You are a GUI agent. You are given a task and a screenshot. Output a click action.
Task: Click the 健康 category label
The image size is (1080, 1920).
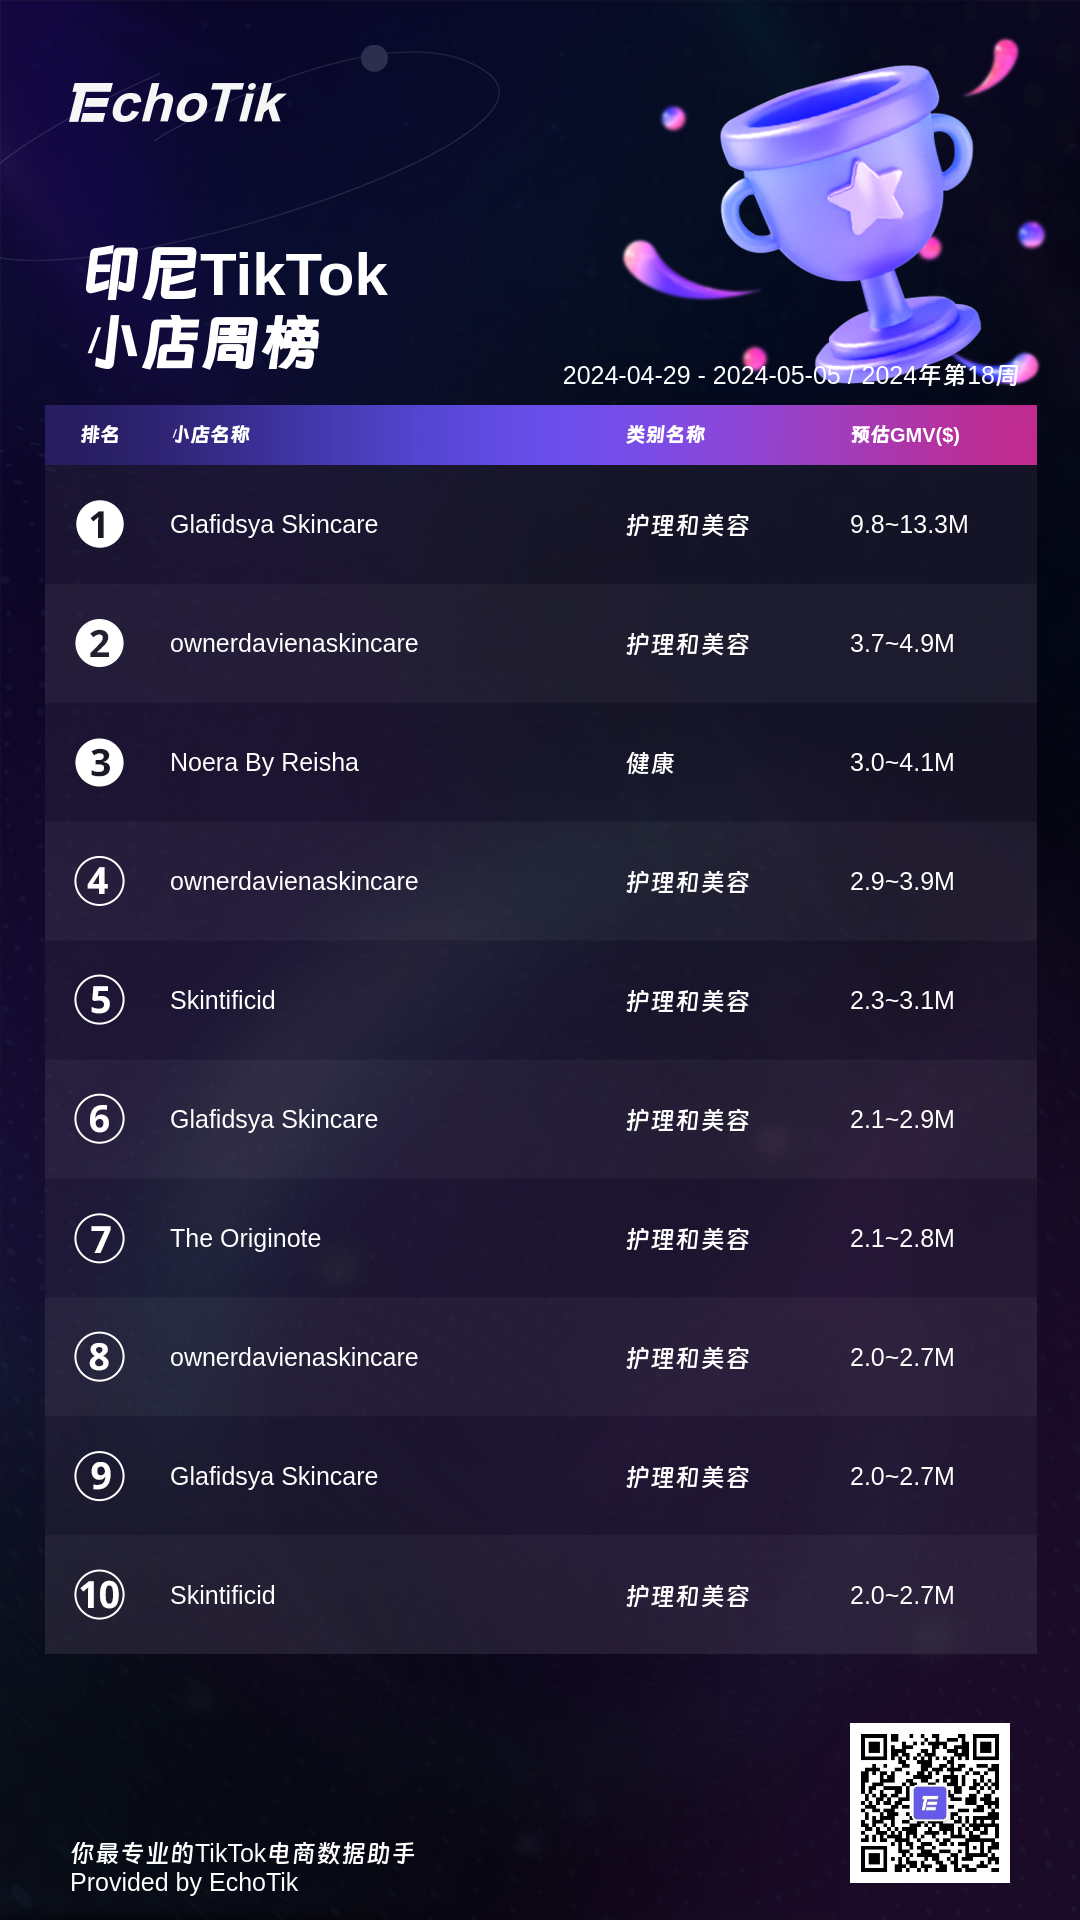650,764
